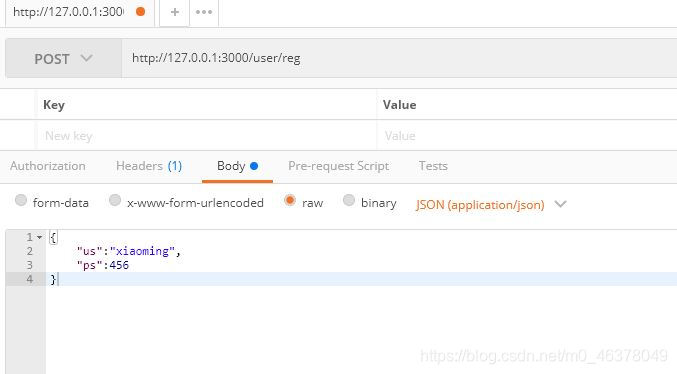Click the Value parameter field

pos(527,136)
